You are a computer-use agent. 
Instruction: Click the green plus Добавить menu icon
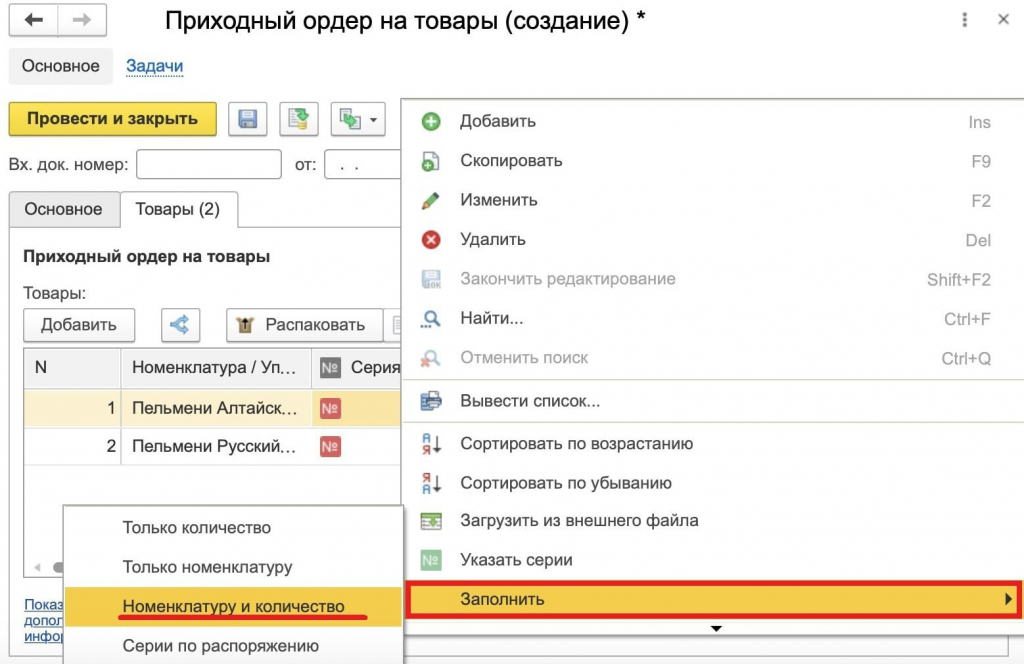pos(431,121)
